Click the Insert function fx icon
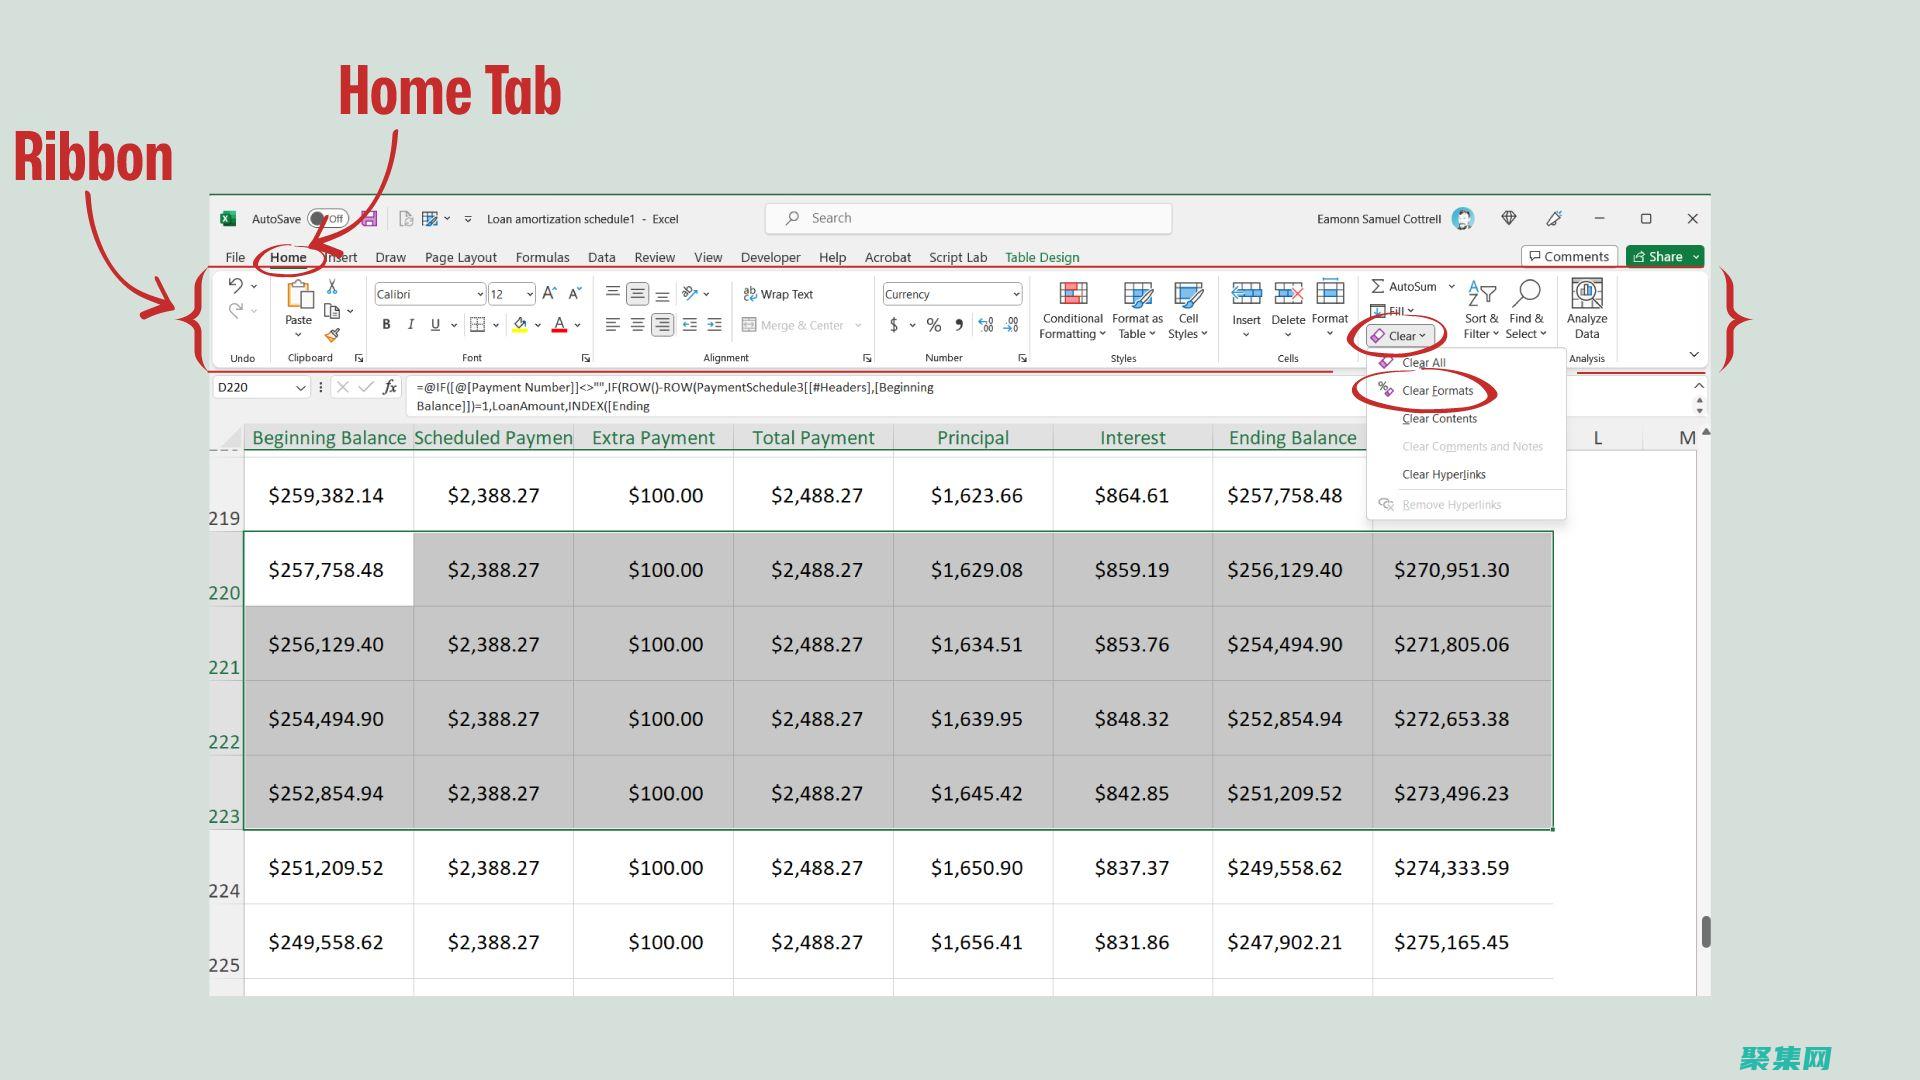Image resolution: width=1920 pixels, height=1080 pixels. [390, 387]
